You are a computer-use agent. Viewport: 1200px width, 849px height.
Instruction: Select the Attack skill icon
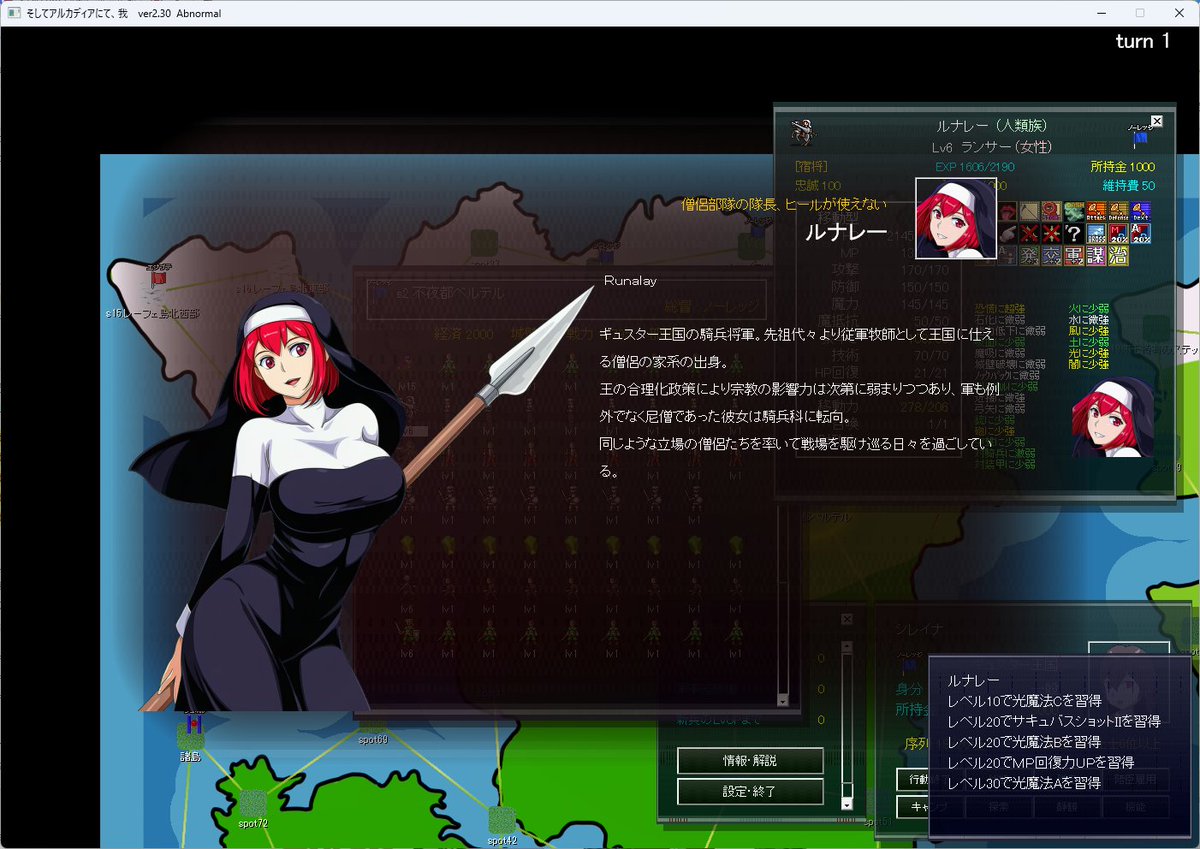(1096, 211)
